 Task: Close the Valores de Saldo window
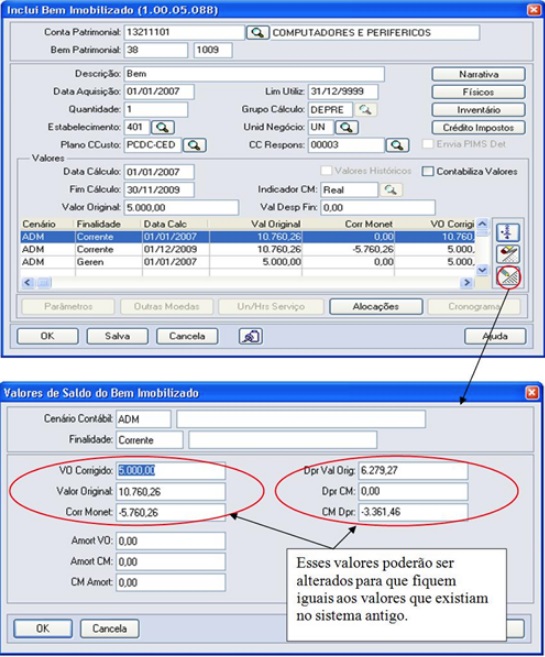point(532,393)
